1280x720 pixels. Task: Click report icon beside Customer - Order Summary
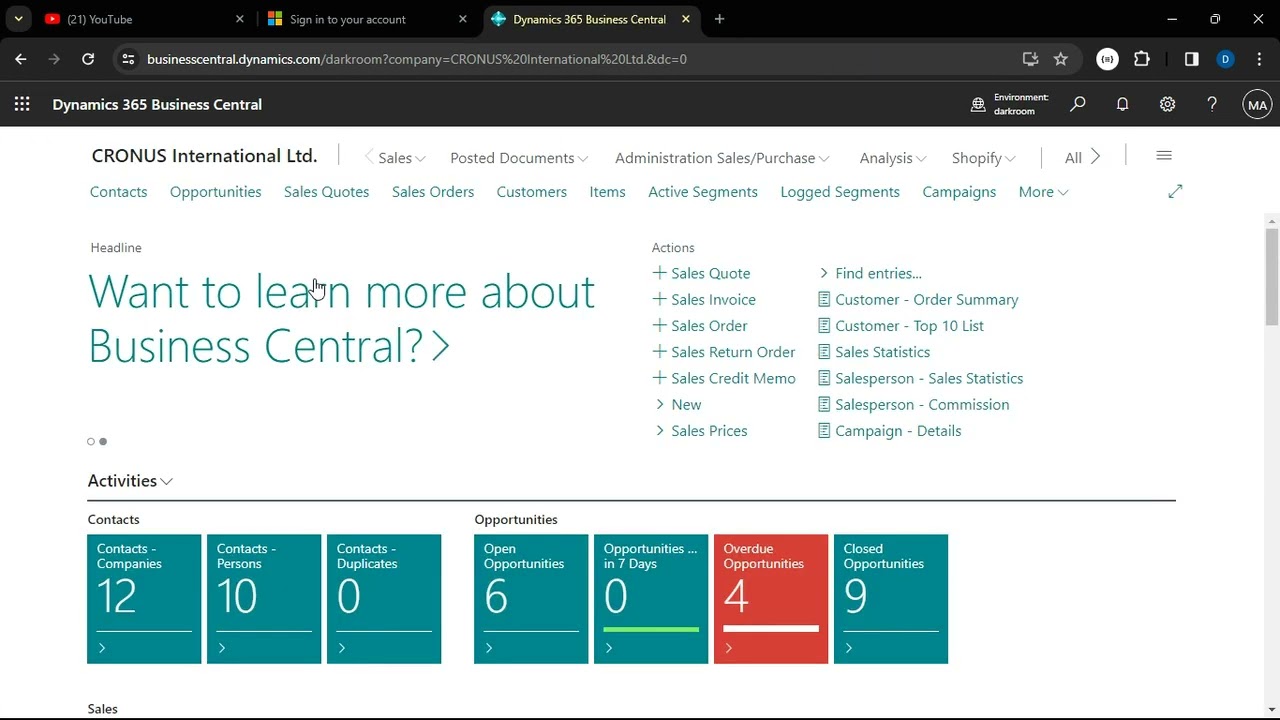pos(824,299)
